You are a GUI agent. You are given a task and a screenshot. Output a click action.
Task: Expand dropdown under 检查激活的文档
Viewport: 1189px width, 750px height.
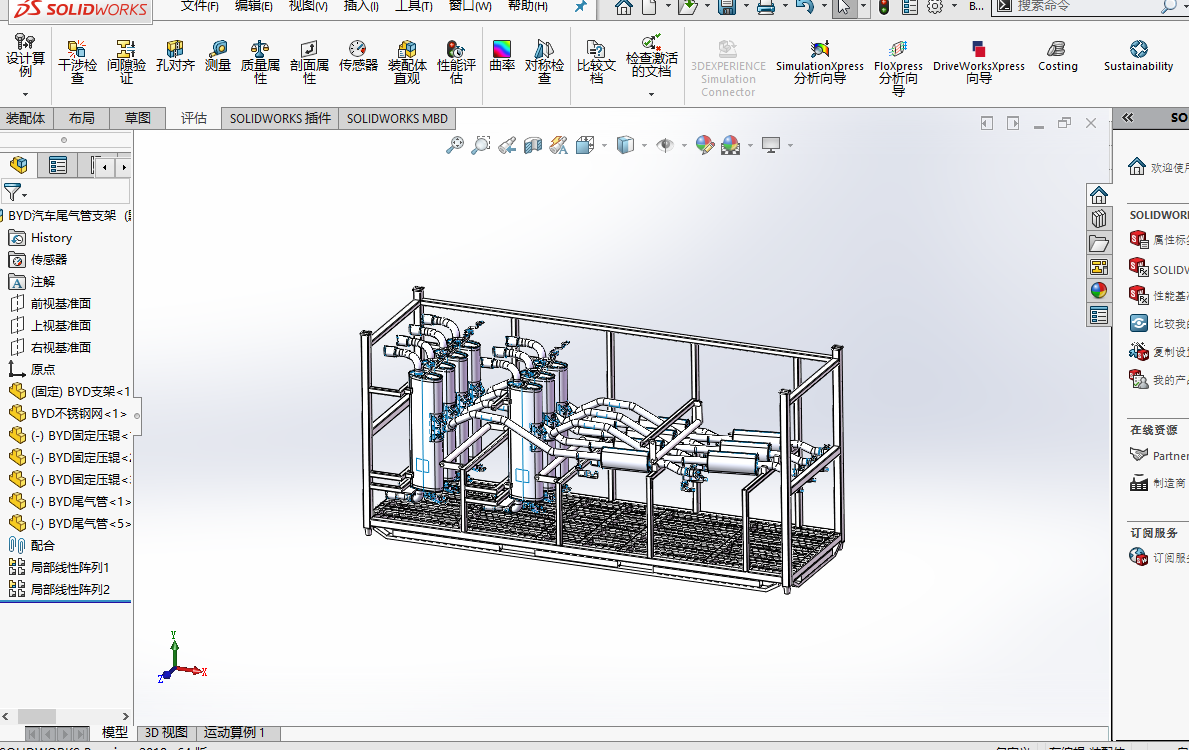click(651, 95)
